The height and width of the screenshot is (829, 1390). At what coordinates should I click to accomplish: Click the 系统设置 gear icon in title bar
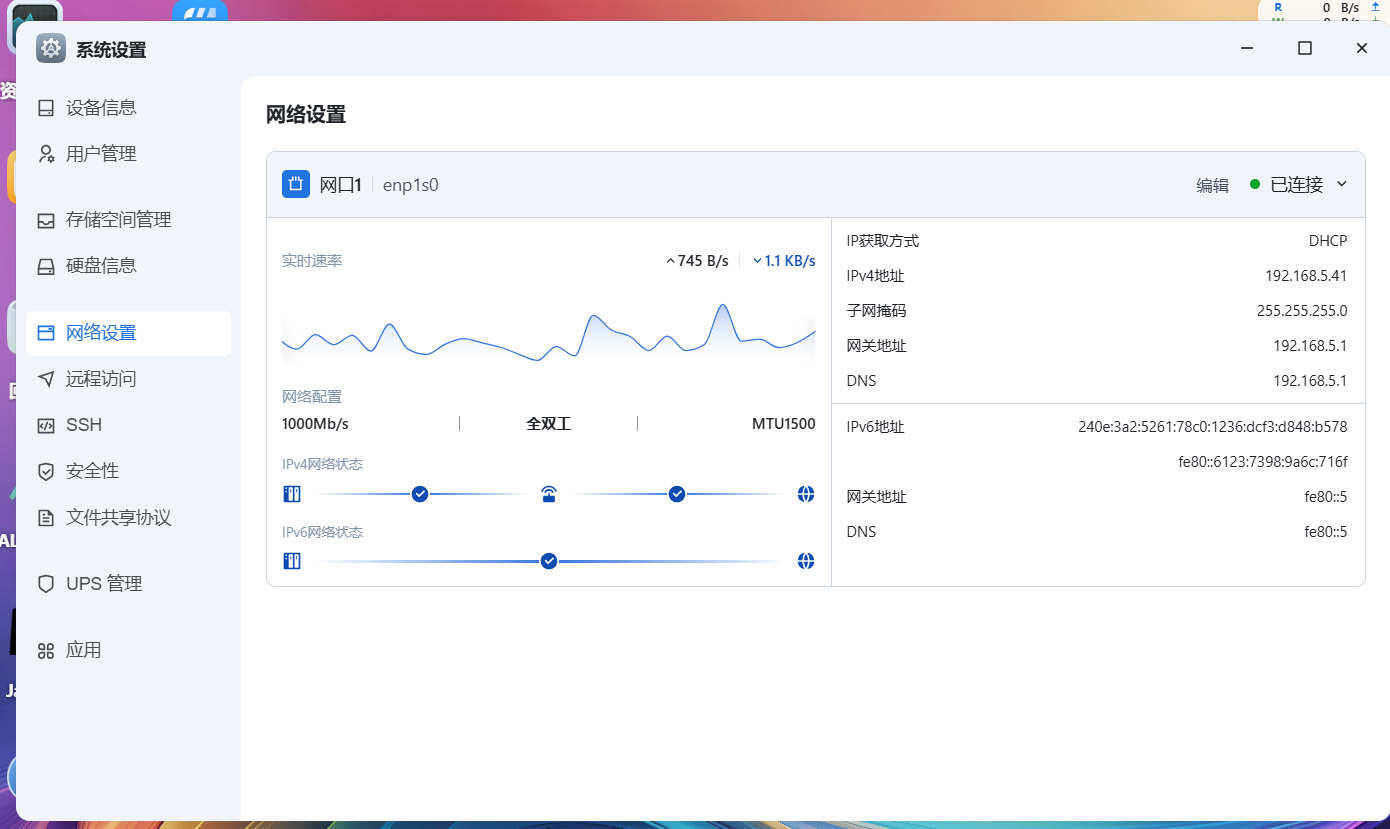pos(51,49)
